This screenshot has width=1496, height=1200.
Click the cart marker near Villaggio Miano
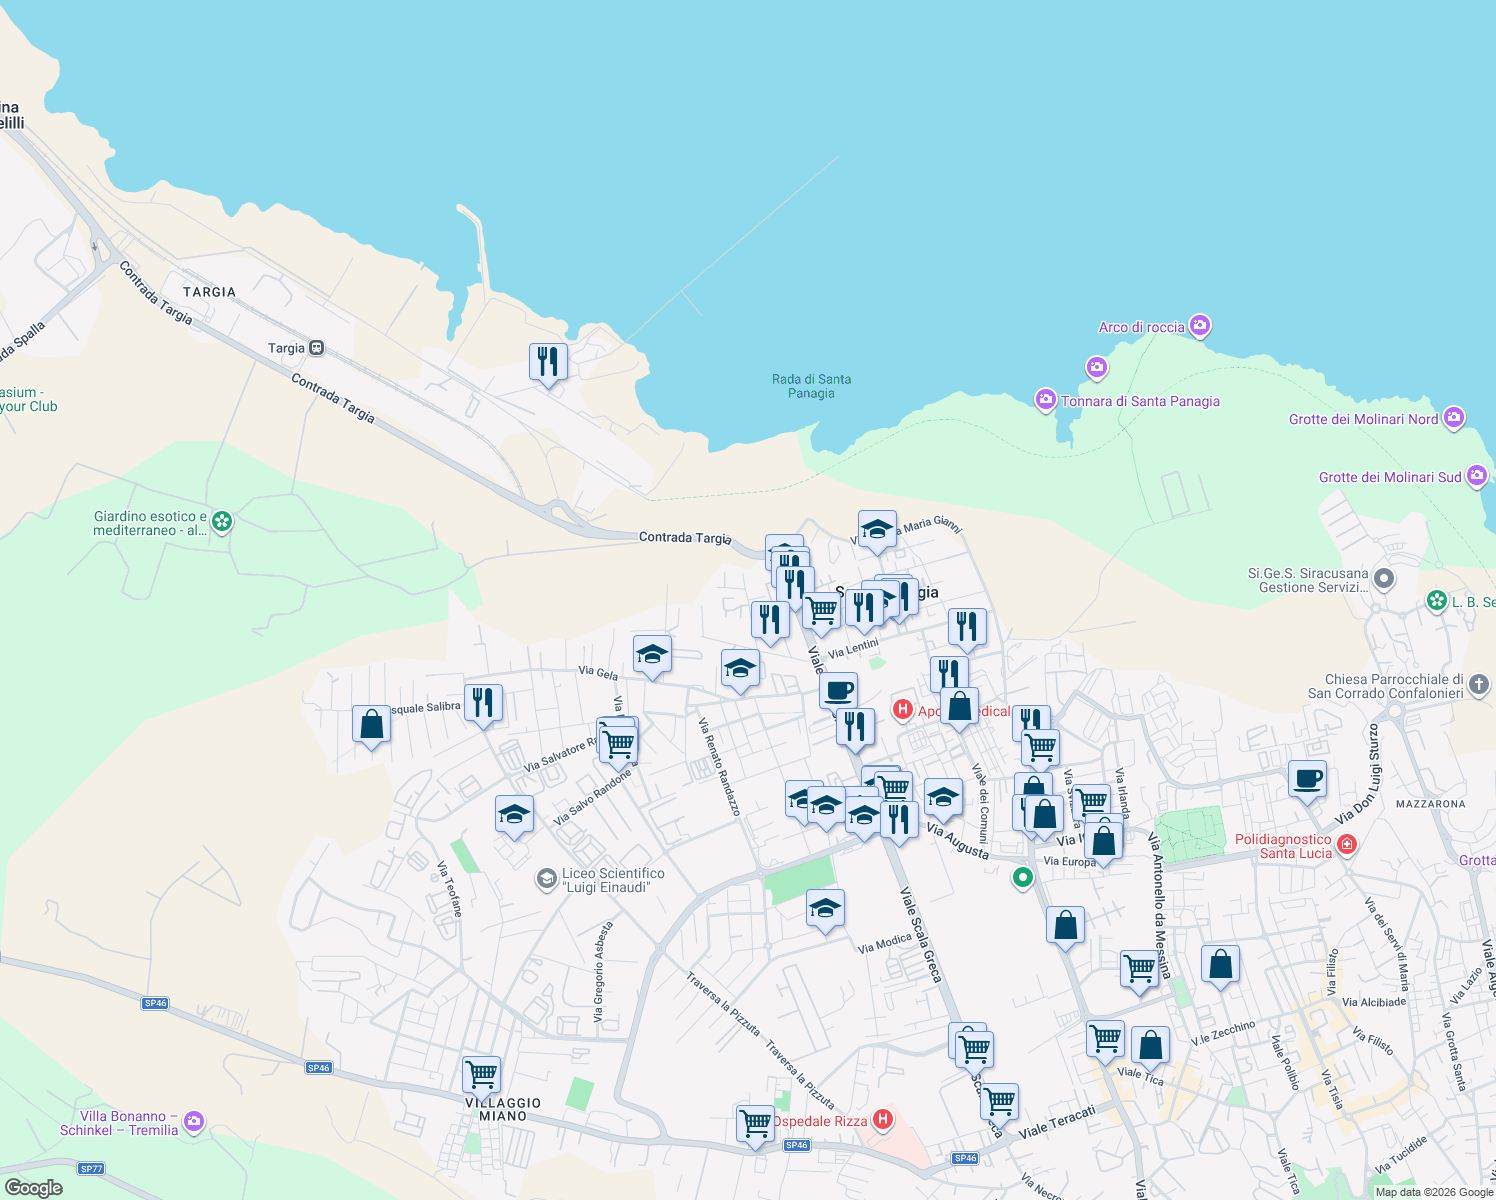pos(481,1073)
